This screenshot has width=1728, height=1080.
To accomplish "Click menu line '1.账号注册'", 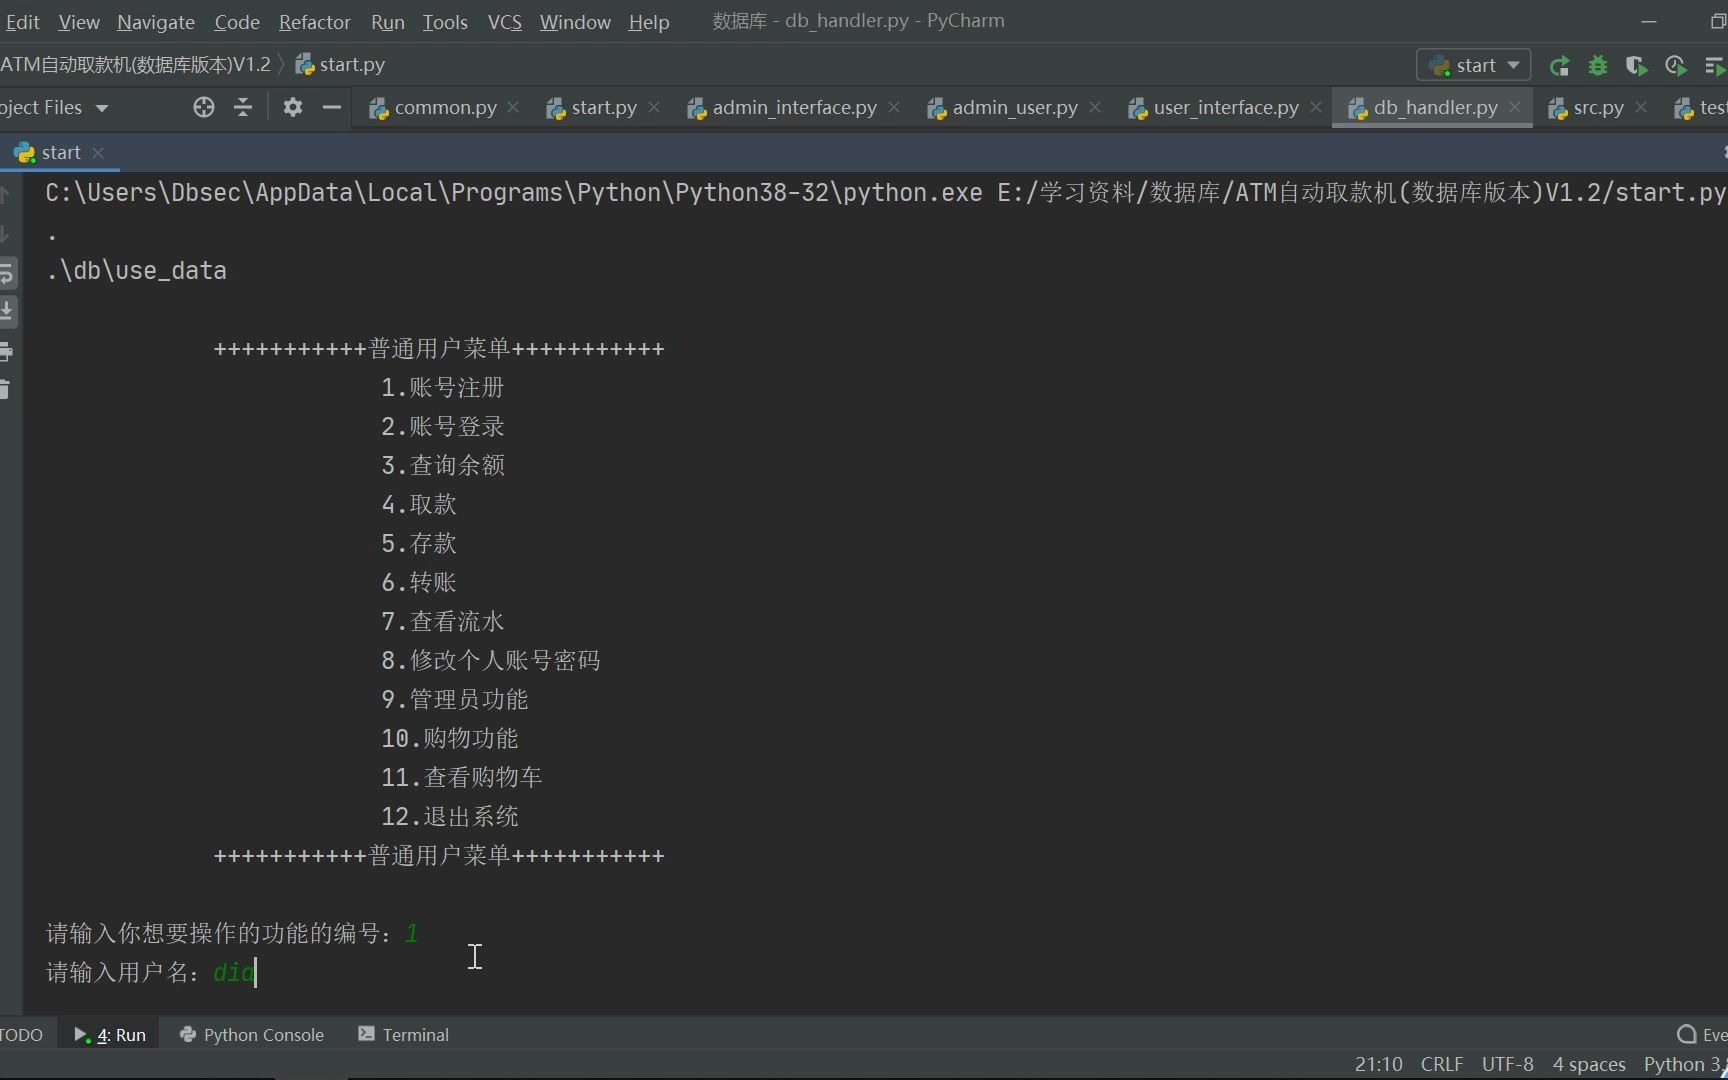I will pos(442,388).
